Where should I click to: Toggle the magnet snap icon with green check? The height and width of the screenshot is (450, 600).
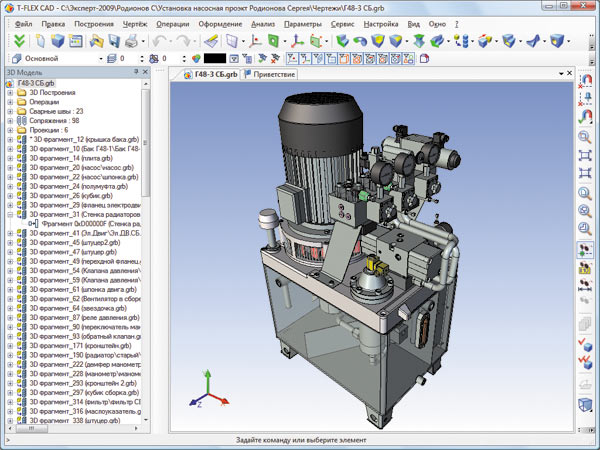(x=585, y=116)
